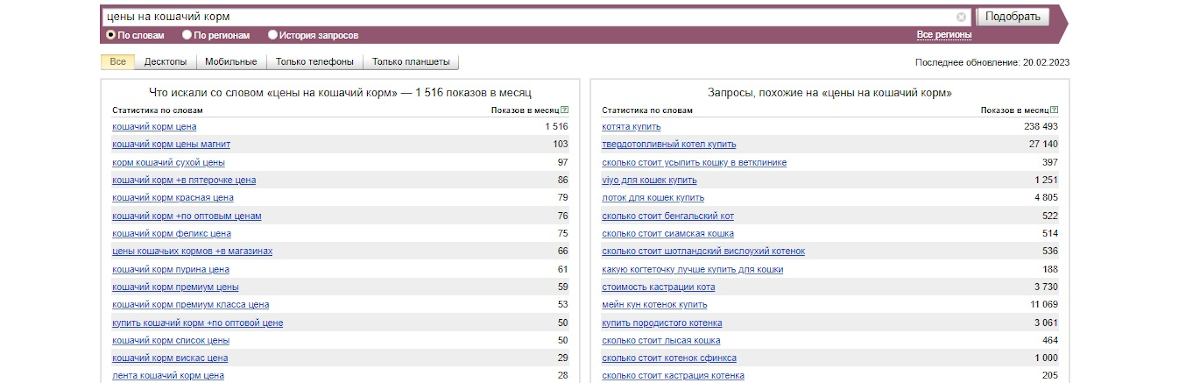The image size is (1200, 383).
Task: Open 'сколько стоит сиамская кошка' link
Action: 667,233
